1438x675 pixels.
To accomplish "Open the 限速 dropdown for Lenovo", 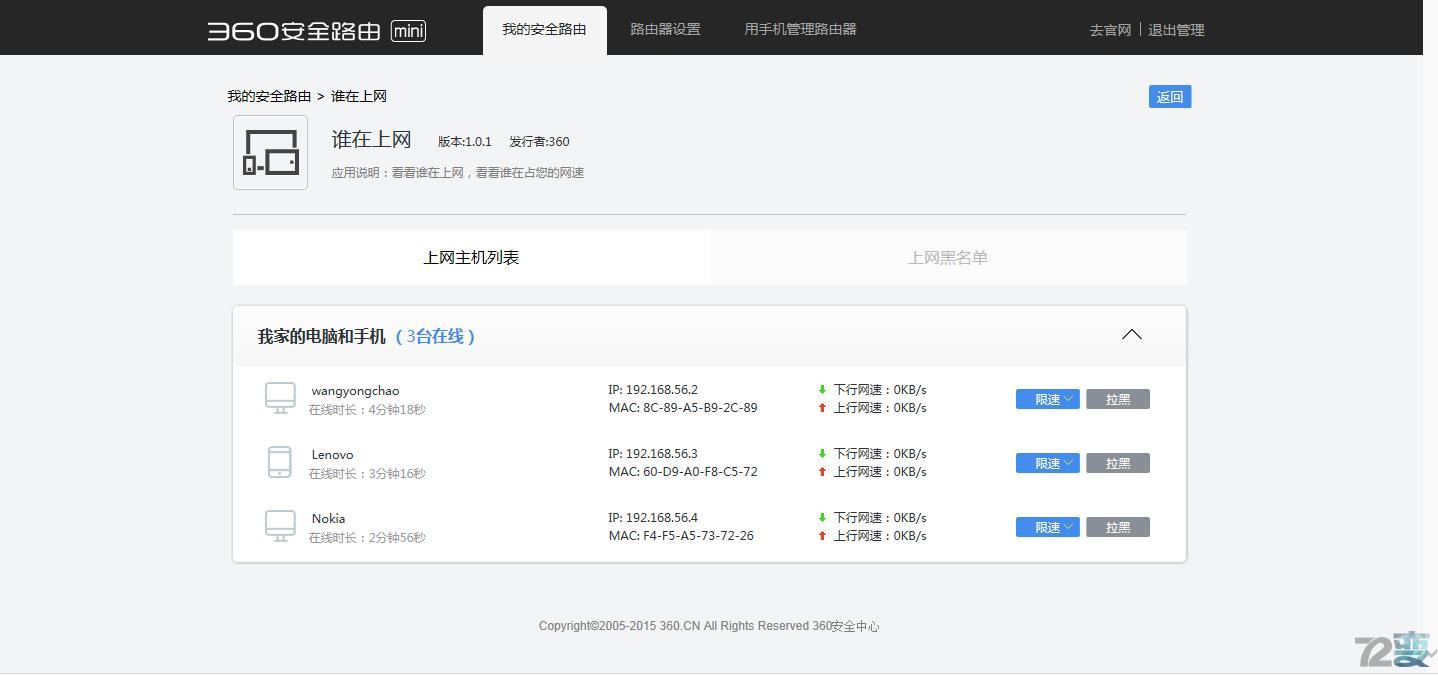I will click(x=1046, y=462).
